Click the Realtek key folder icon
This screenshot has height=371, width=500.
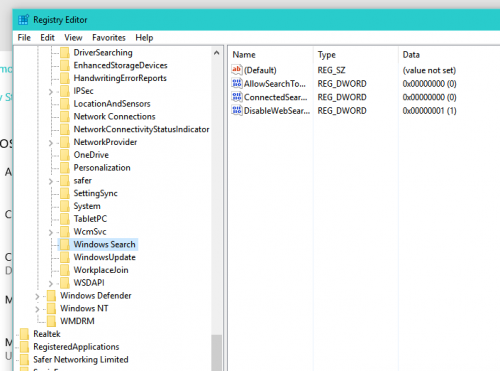24,334
